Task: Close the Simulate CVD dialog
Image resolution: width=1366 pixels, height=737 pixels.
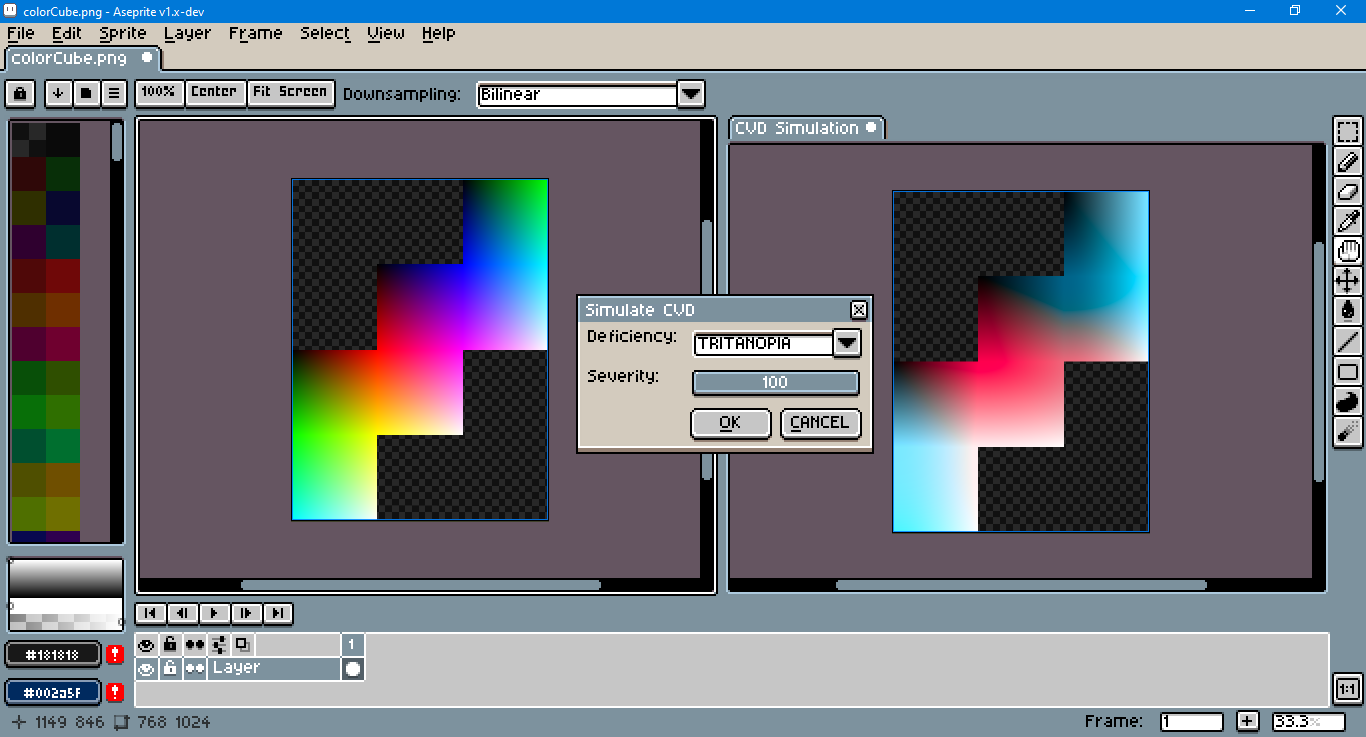Action: click(858, 310)
